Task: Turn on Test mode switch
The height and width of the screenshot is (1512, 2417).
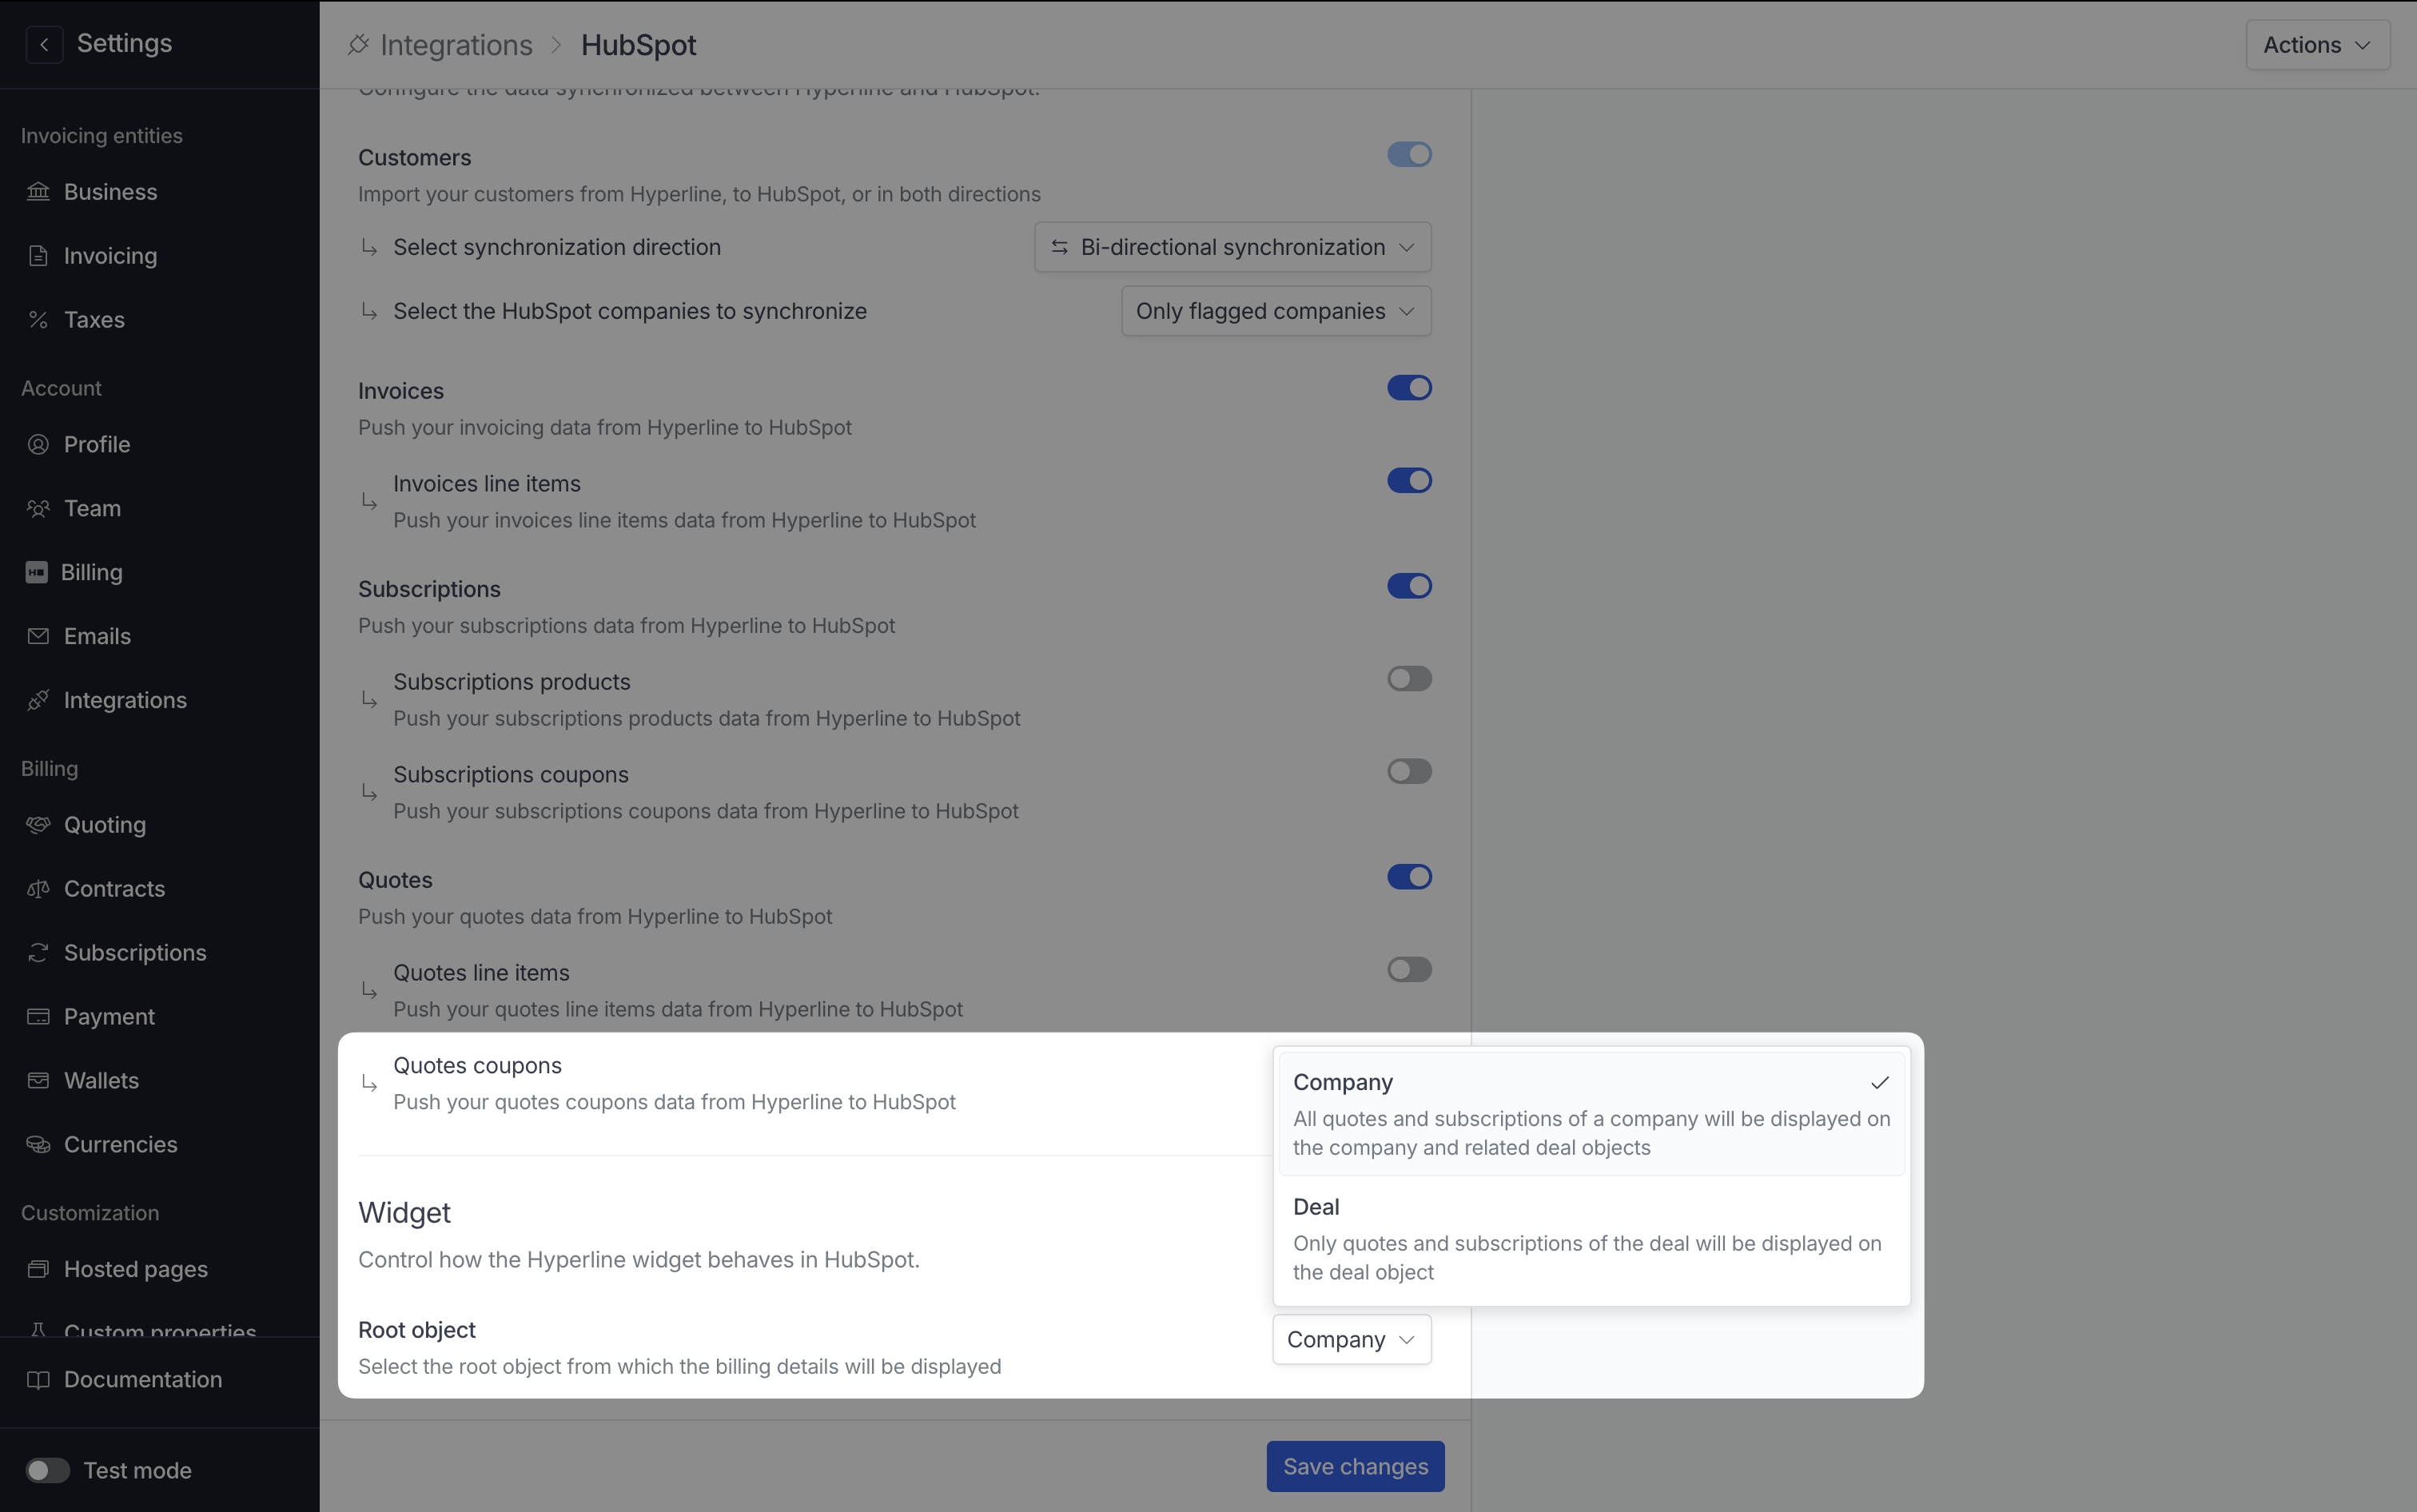Action: (x=47, y=1470)
